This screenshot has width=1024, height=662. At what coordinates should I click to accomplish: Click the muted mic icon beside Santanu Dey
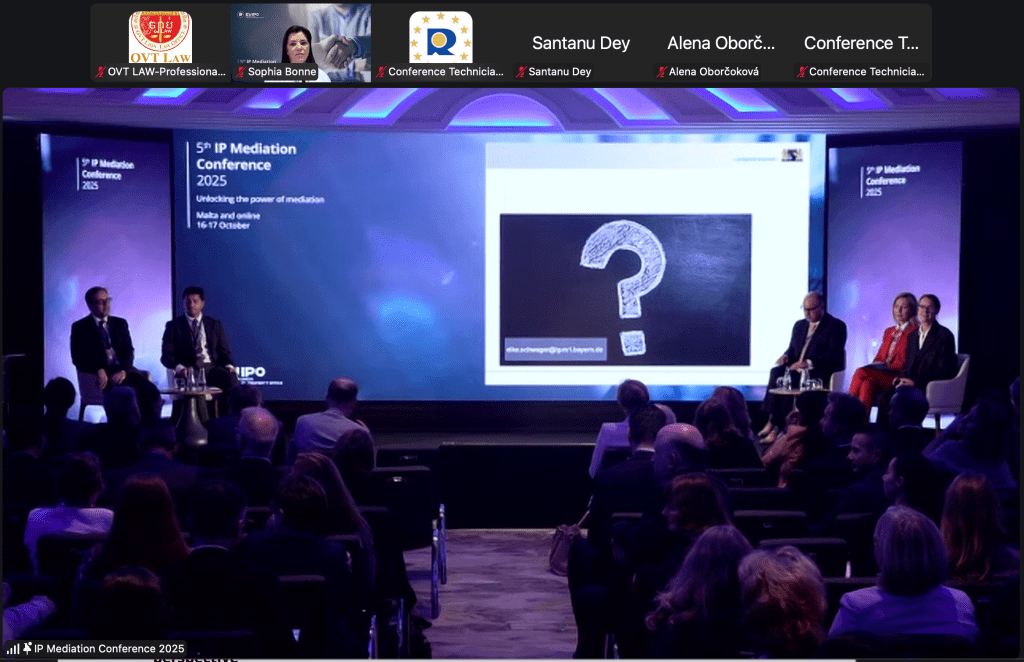[x=521, y=72]
